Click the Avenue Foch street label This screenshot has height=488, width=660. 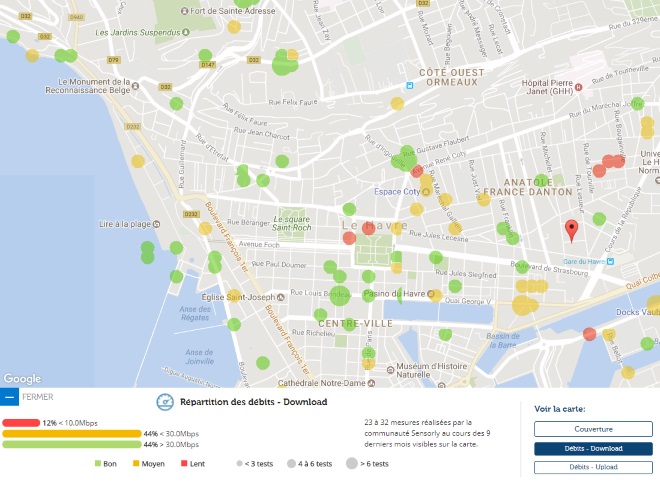259,244
